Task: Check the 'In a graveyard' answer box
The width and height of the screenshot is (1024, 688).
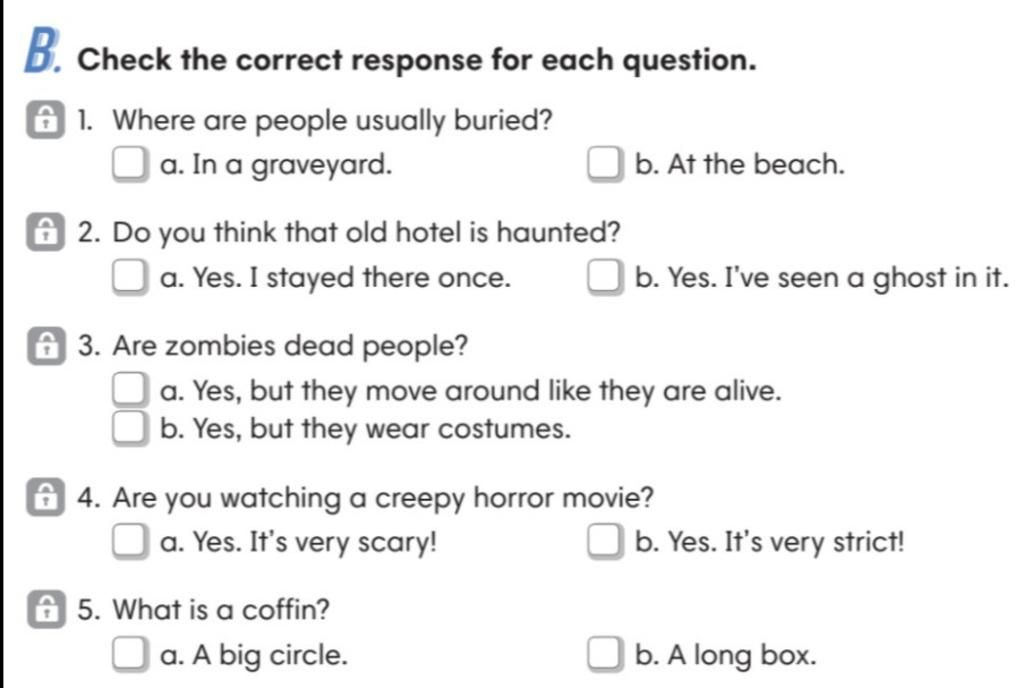Action: tap(129, 163)
